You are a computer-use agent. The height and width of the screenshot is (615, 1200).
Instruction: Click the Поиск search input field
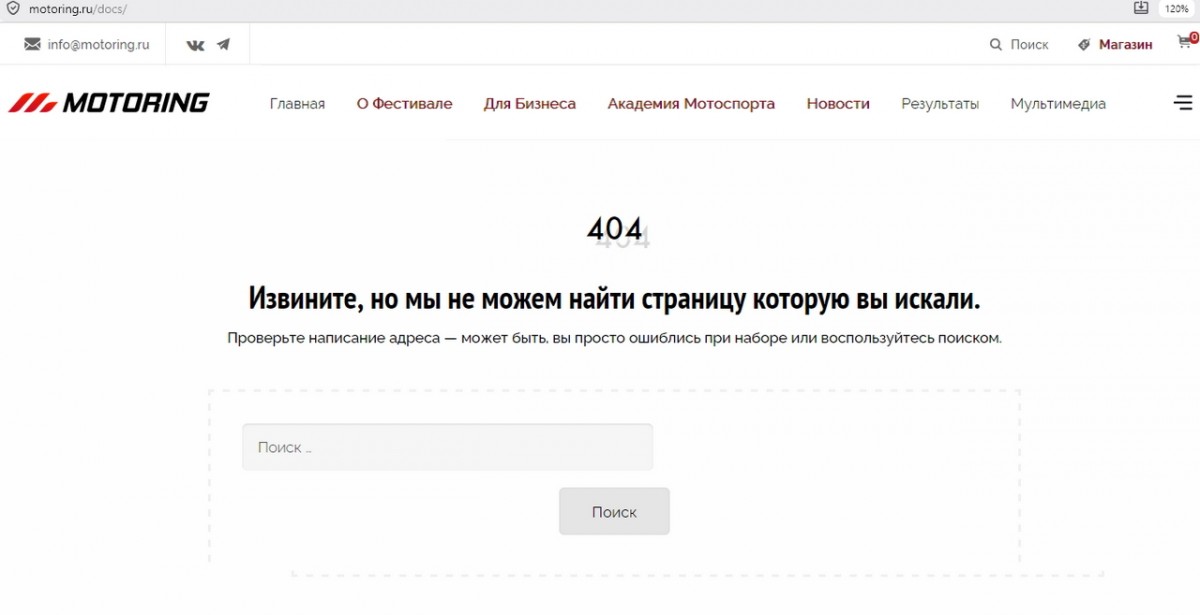tap(447, 447)
